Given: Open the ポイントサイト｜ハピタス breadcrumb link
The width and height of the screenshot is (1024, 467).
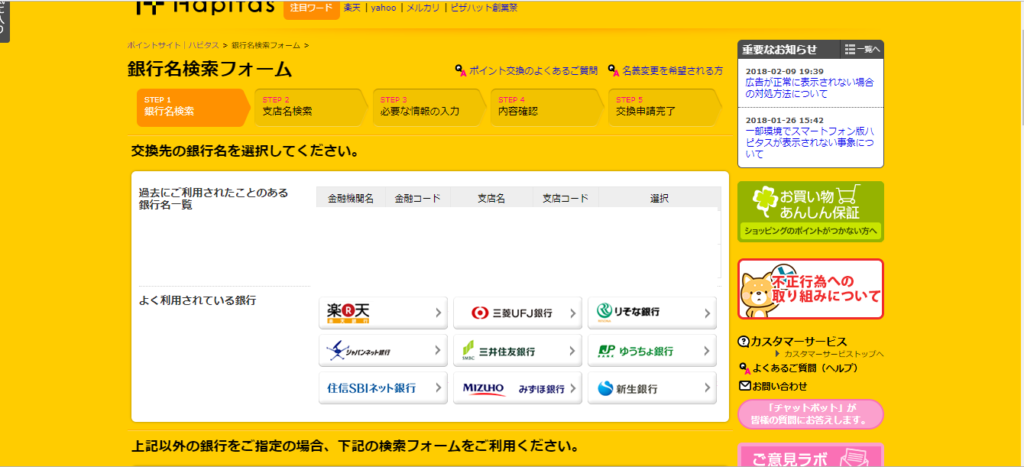Looking at the screenshot, I should point(173,46).
